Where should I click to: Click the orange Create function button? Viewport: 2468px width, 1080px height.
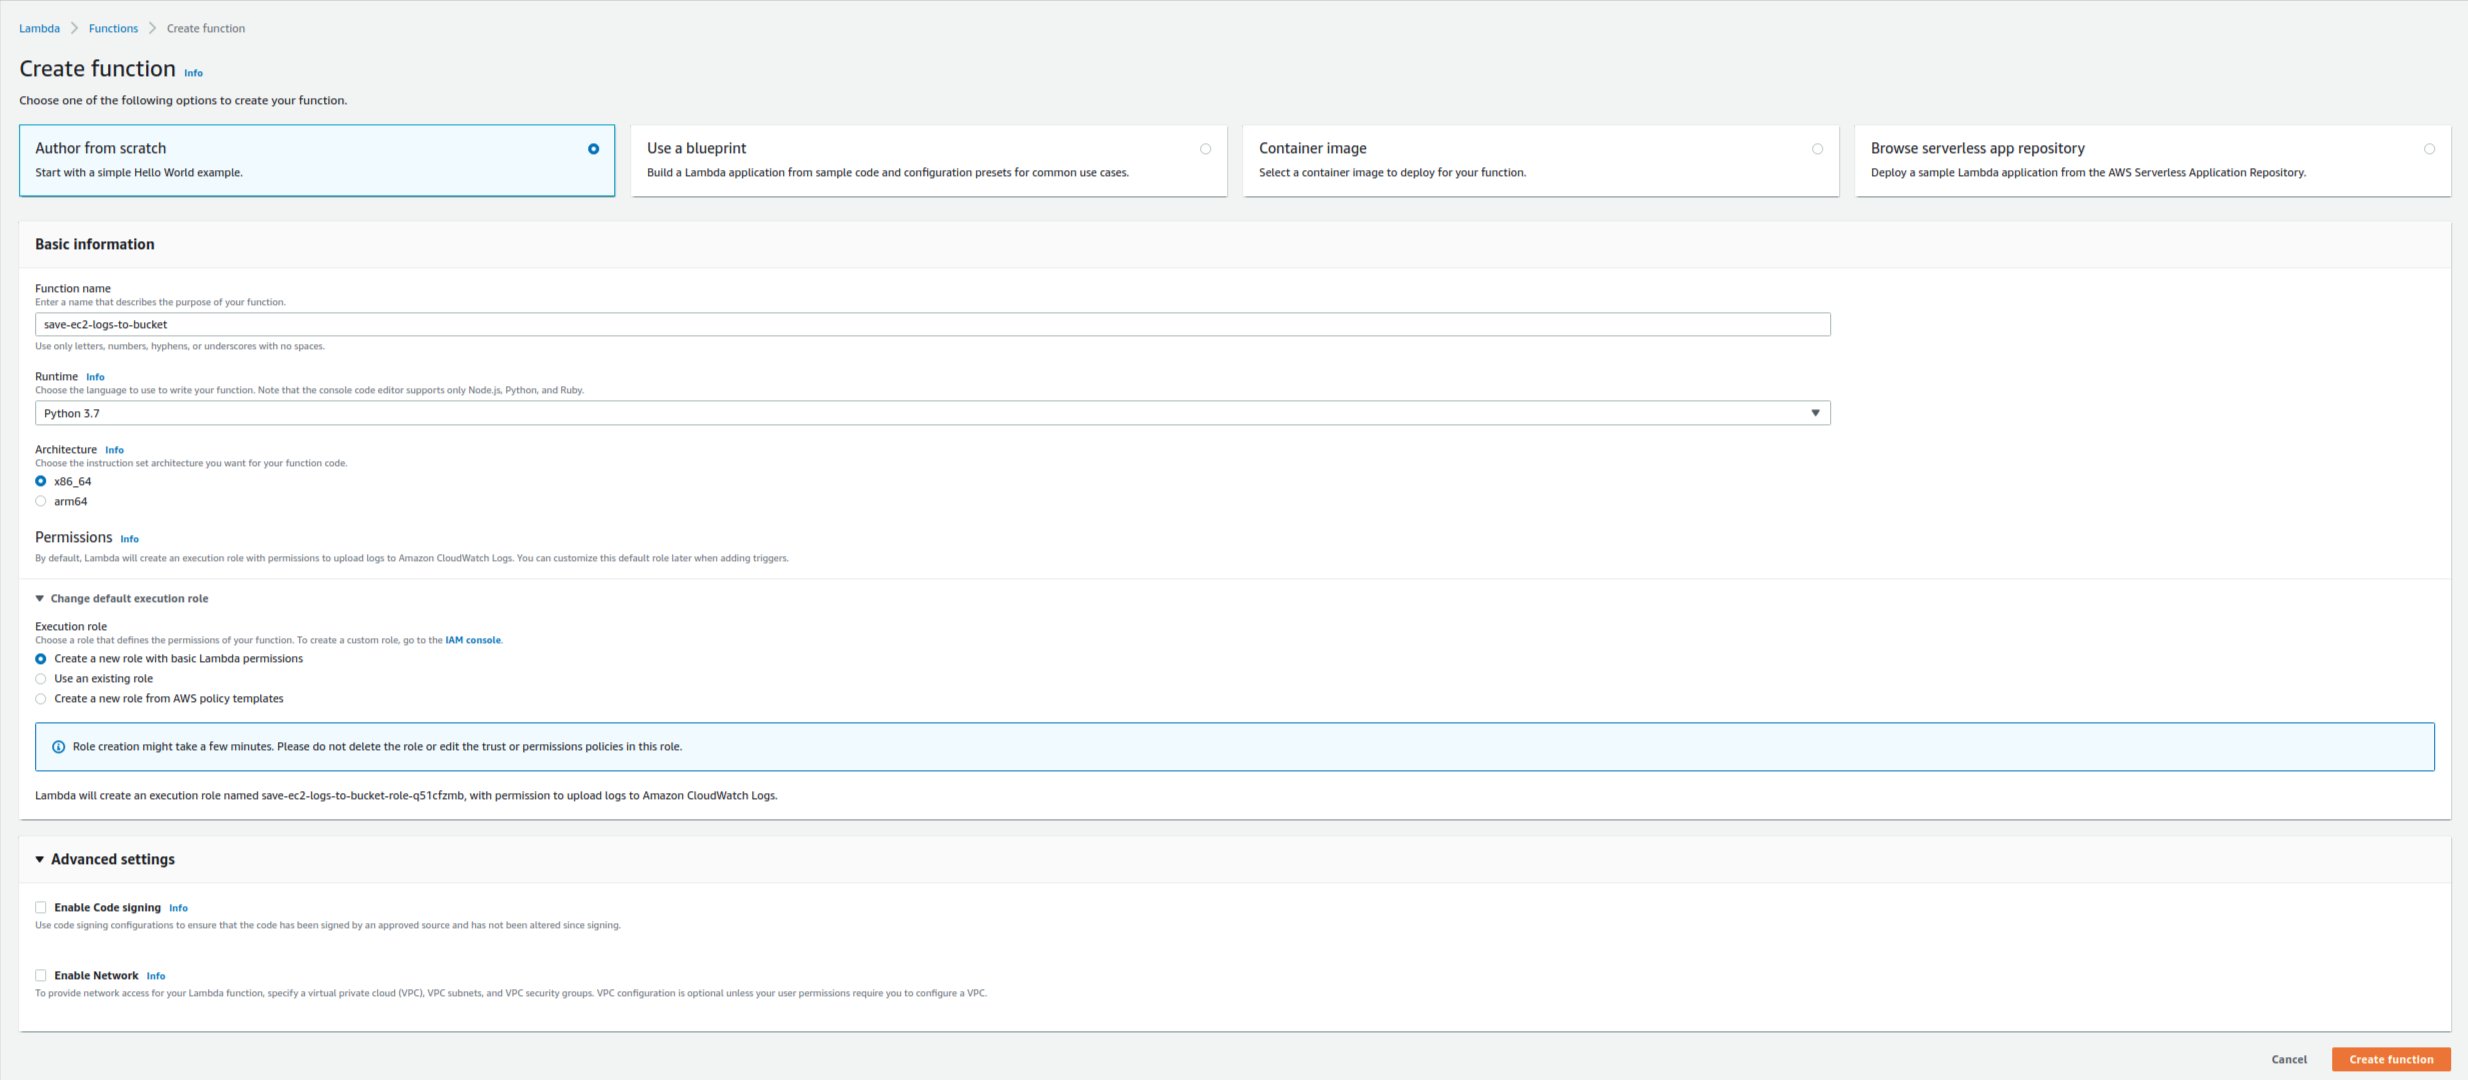[2390, 1059]
